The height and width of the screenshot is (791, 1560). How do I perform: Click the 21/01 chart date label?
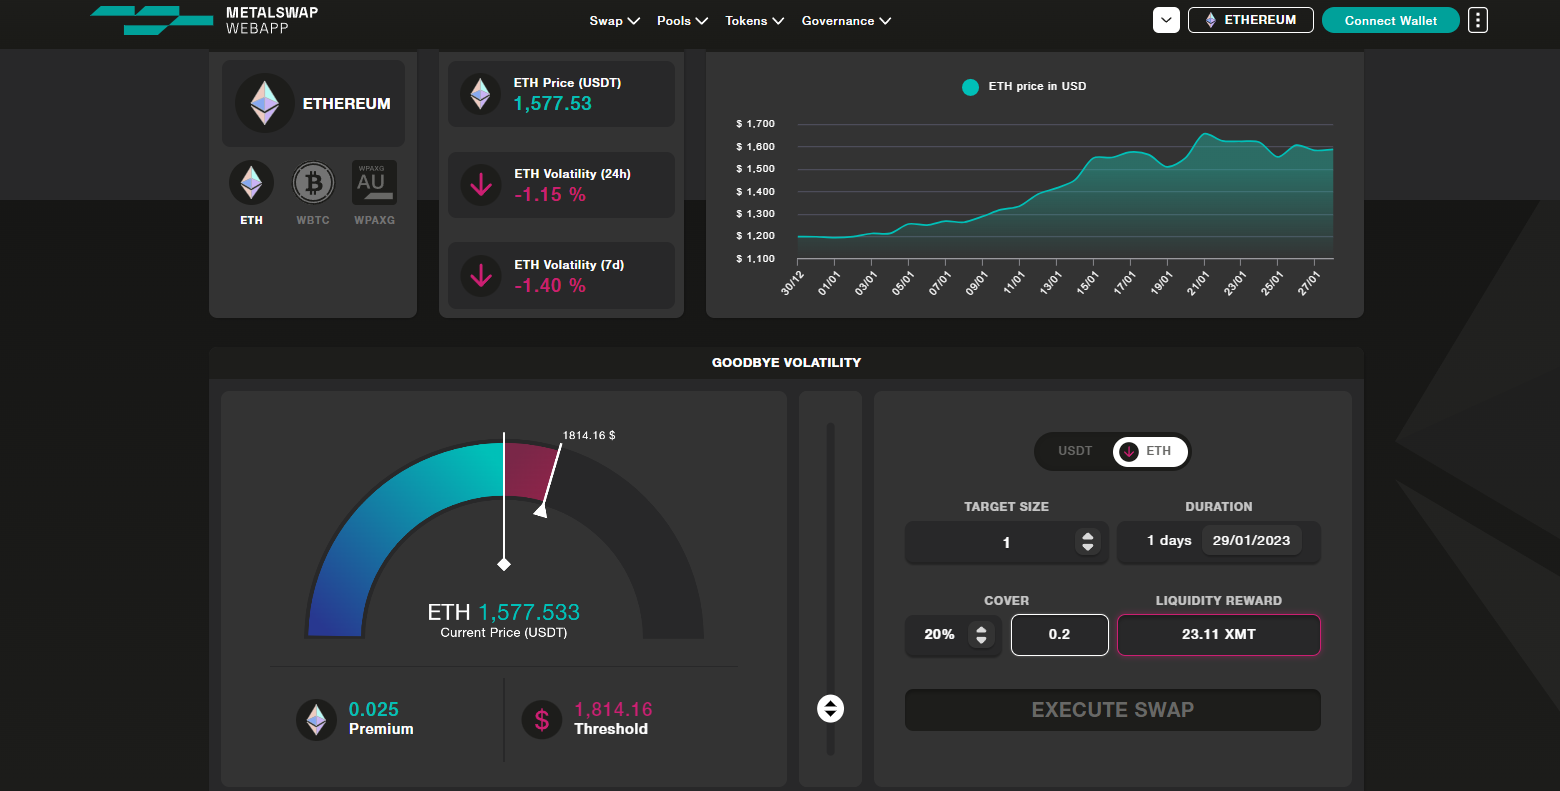(1198, 283)
